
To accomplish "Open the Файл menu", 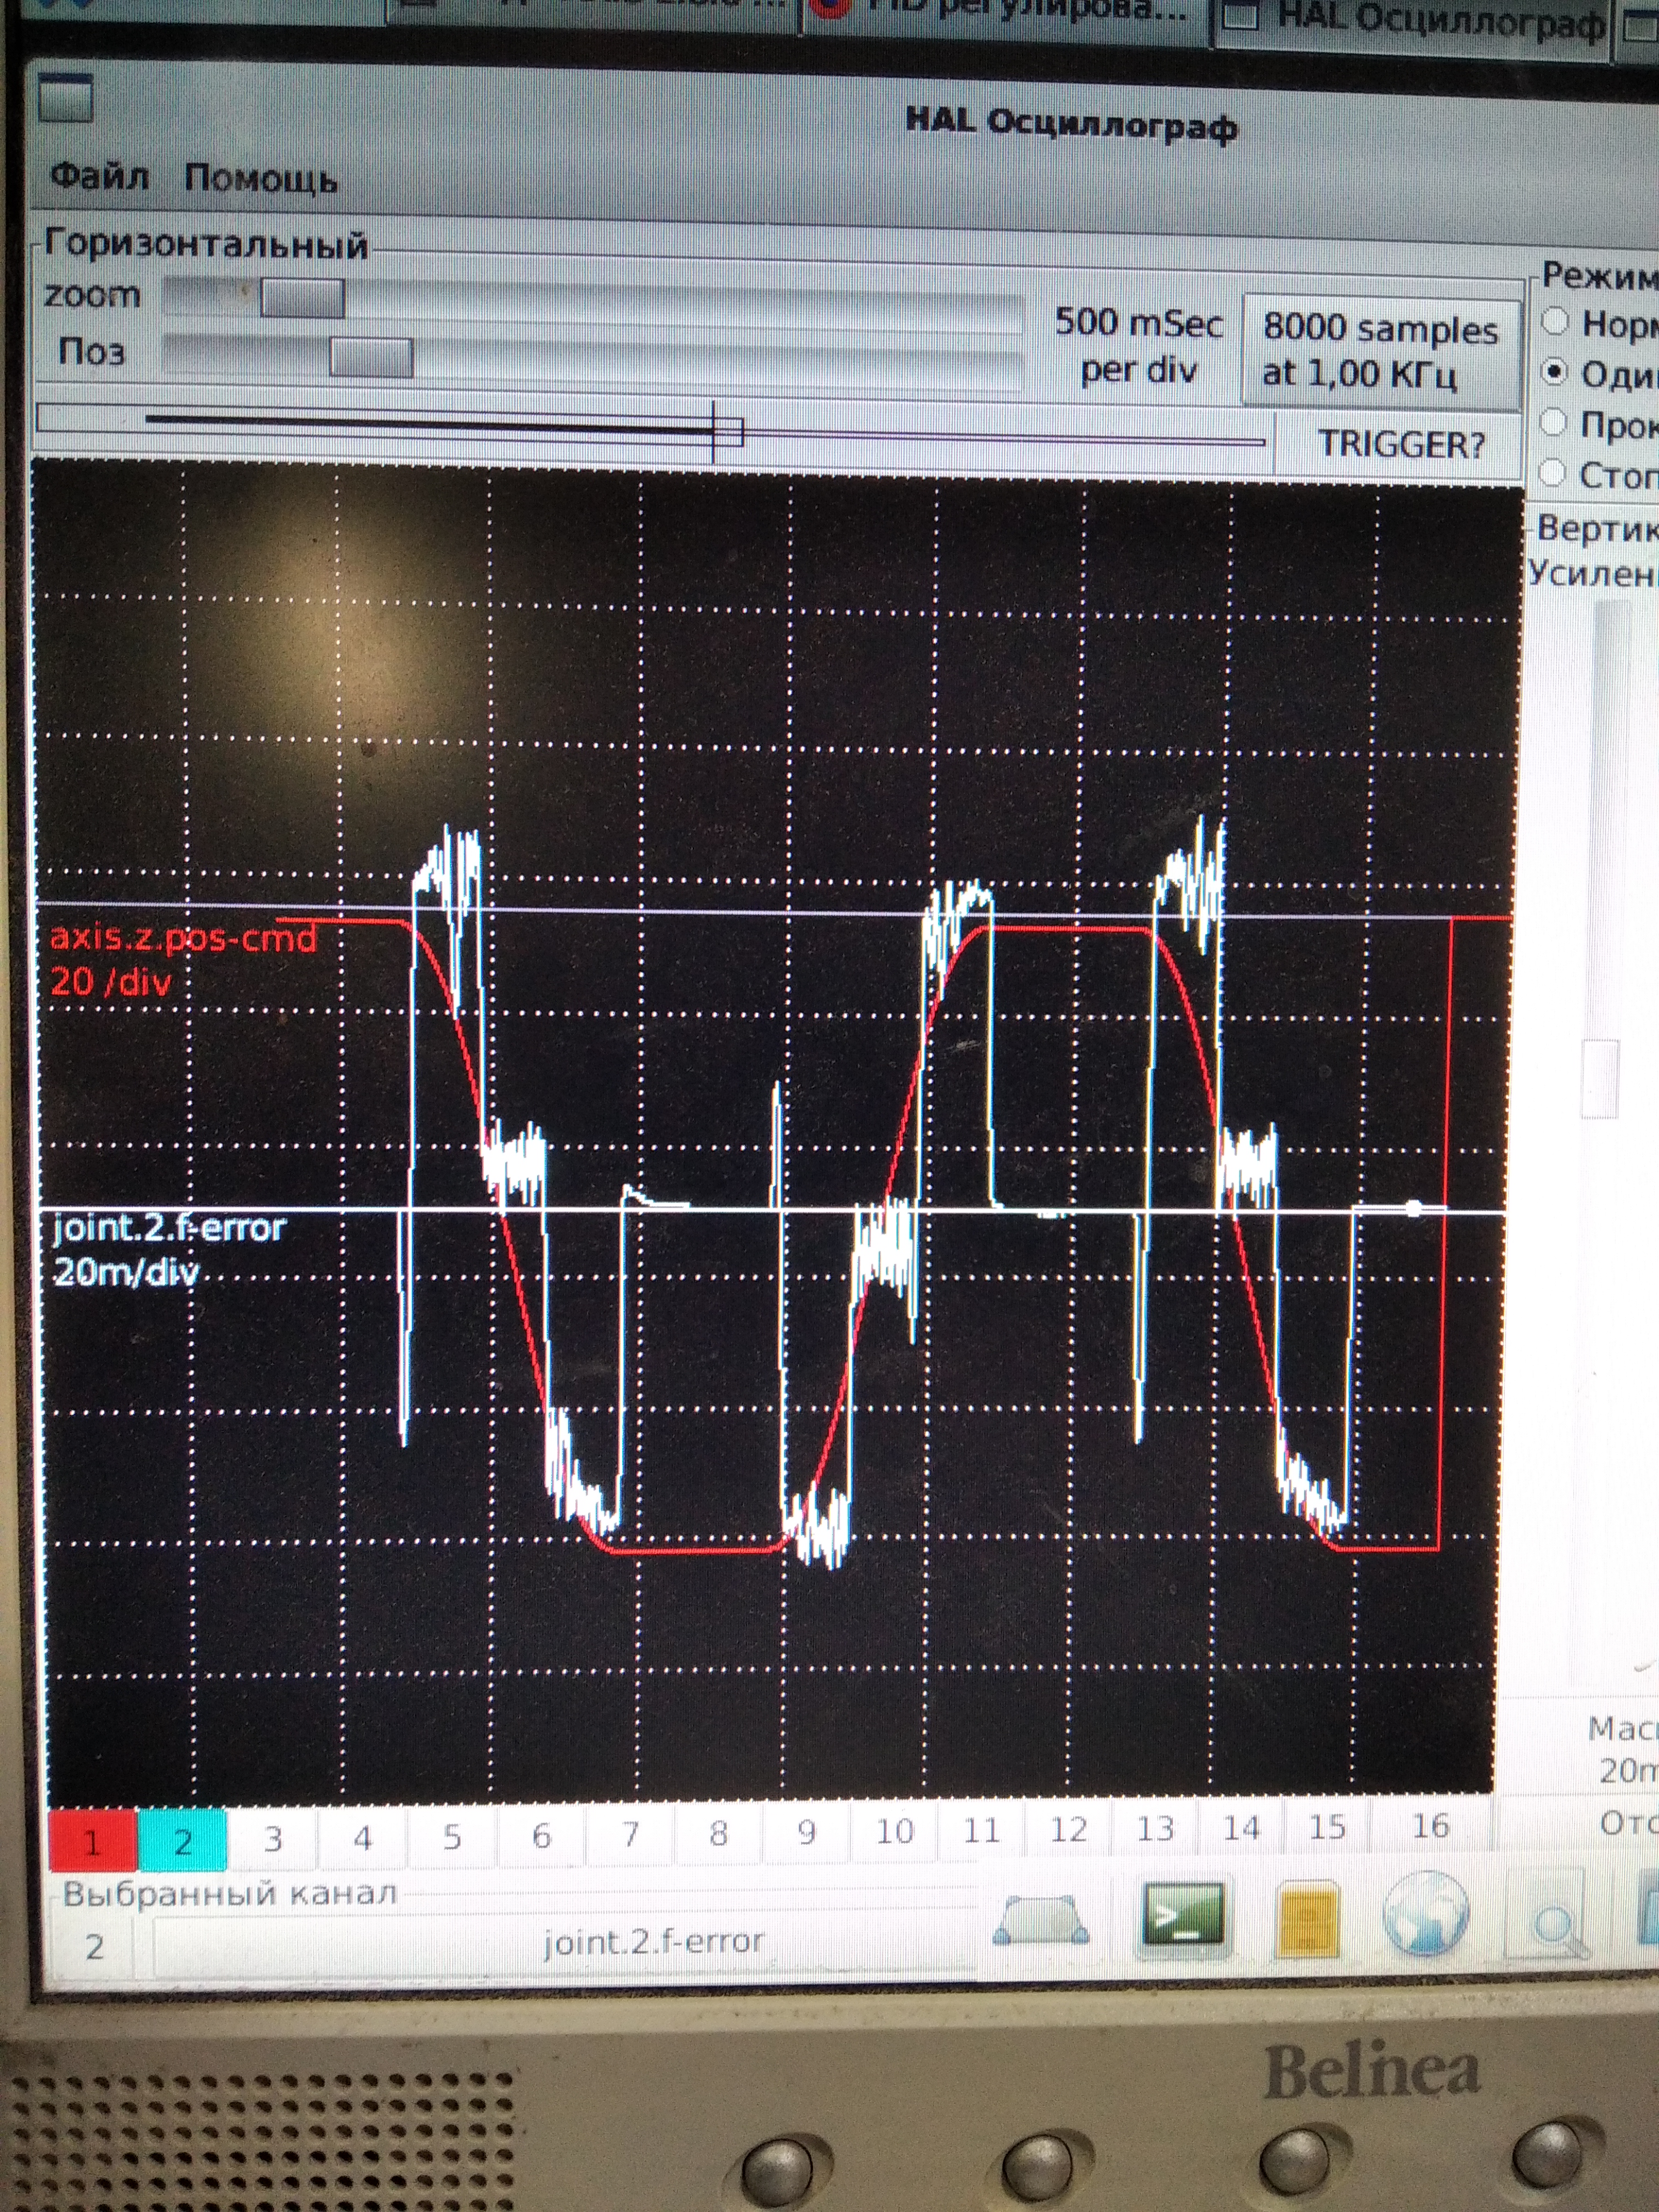I will tap(99, 177).
